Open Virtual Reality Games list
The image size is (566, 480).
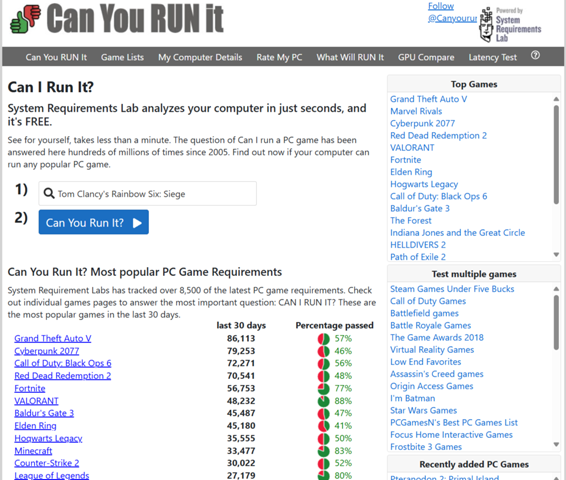point(432,350)
